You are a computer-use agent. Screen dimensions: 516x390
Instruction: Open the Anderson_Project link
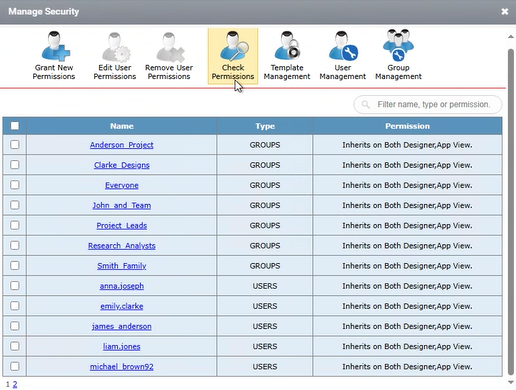122,145
